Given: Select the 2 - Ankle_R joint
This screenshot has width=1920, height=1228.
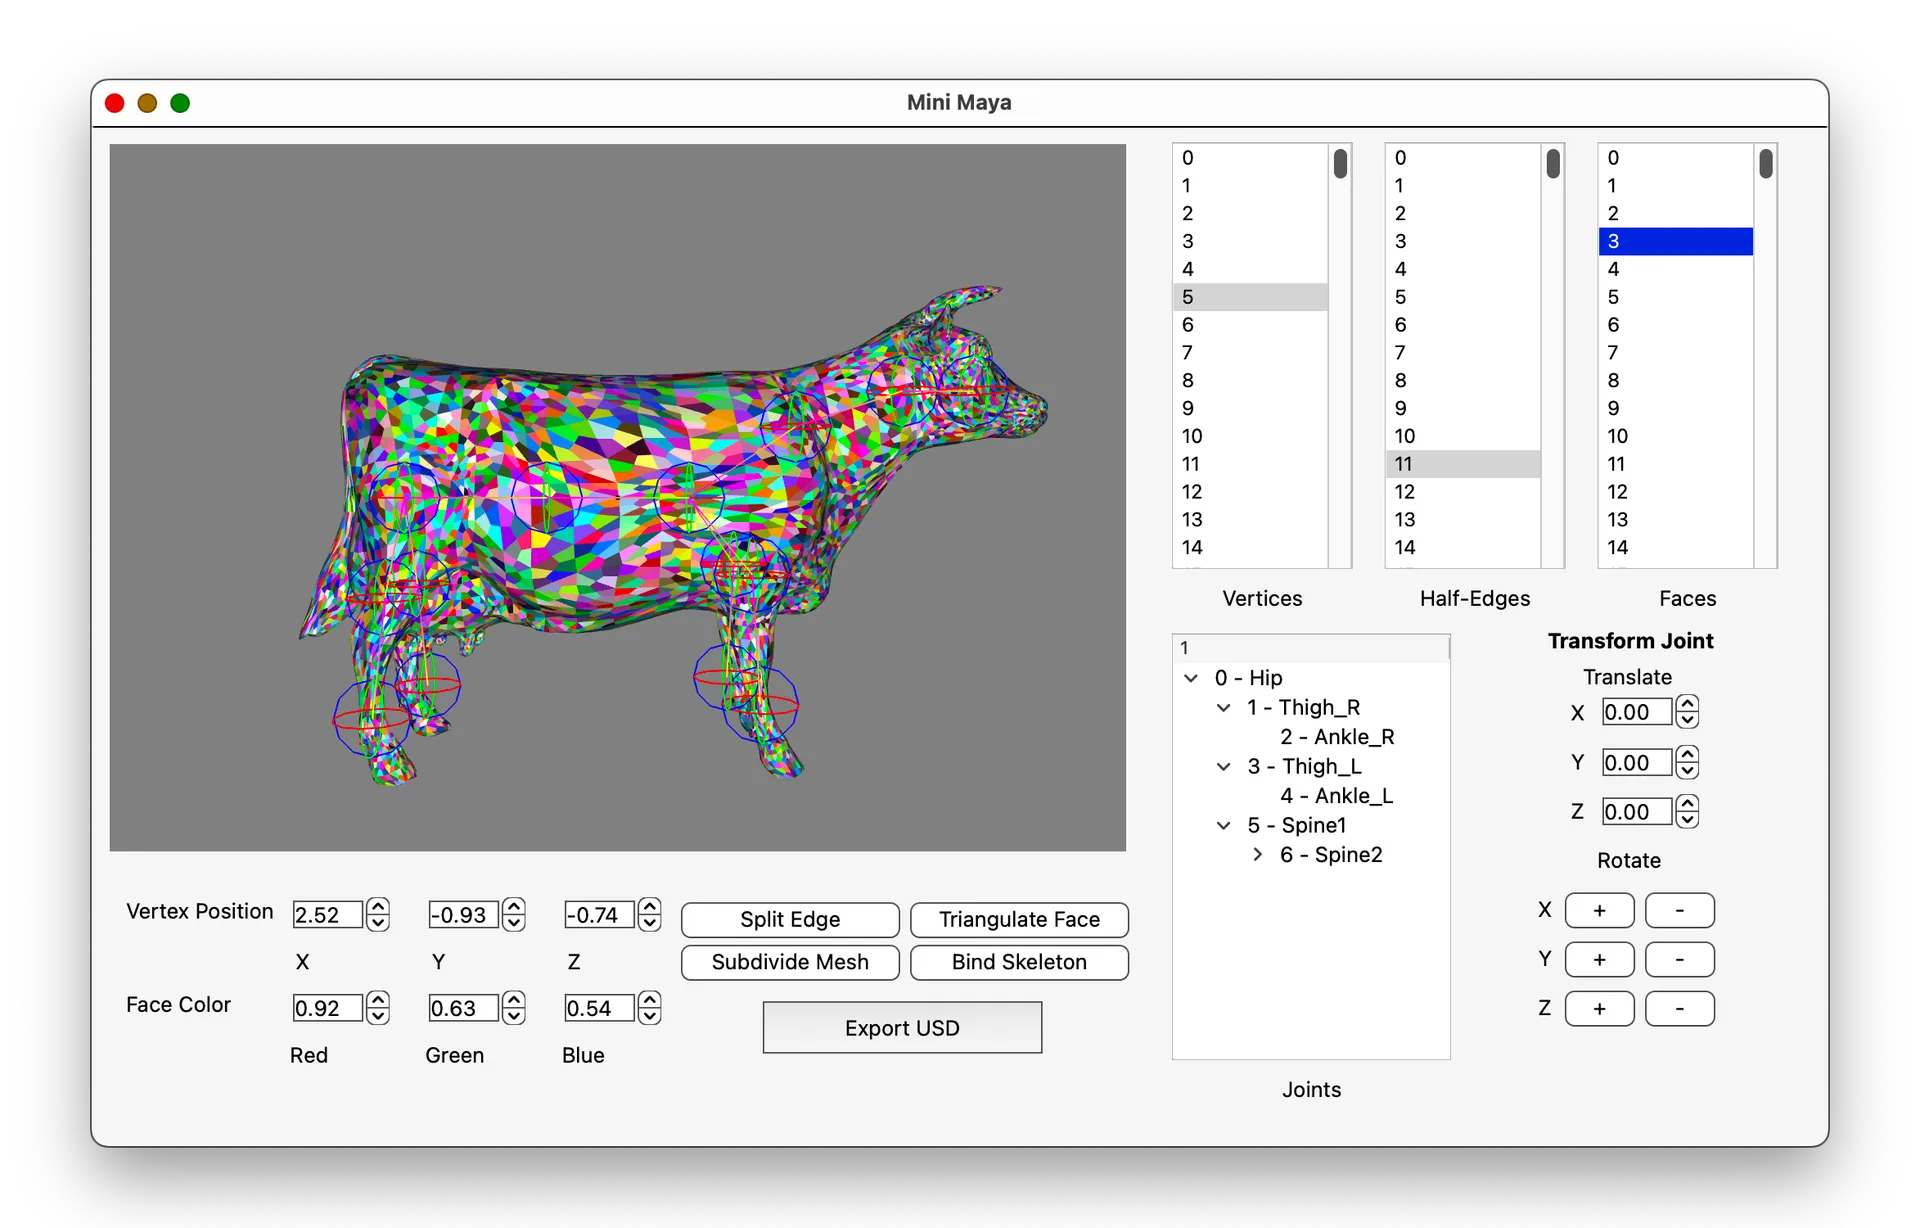Looking at the screenshot, I should (x=1337, y=737).
